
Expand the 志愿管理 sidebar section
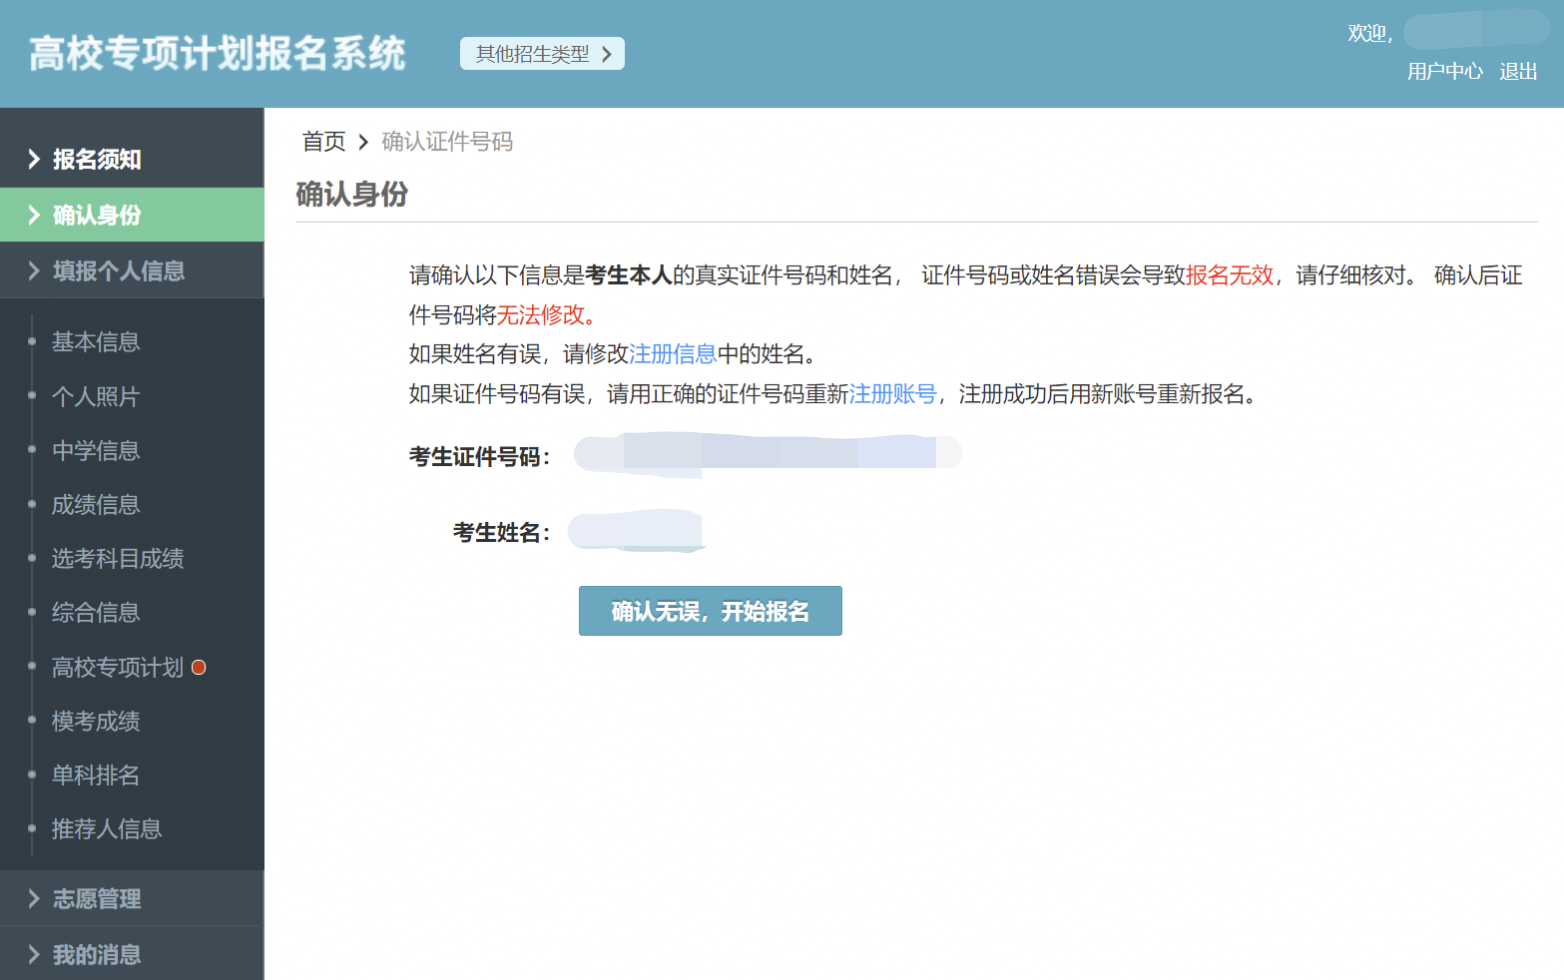point(96,899)
